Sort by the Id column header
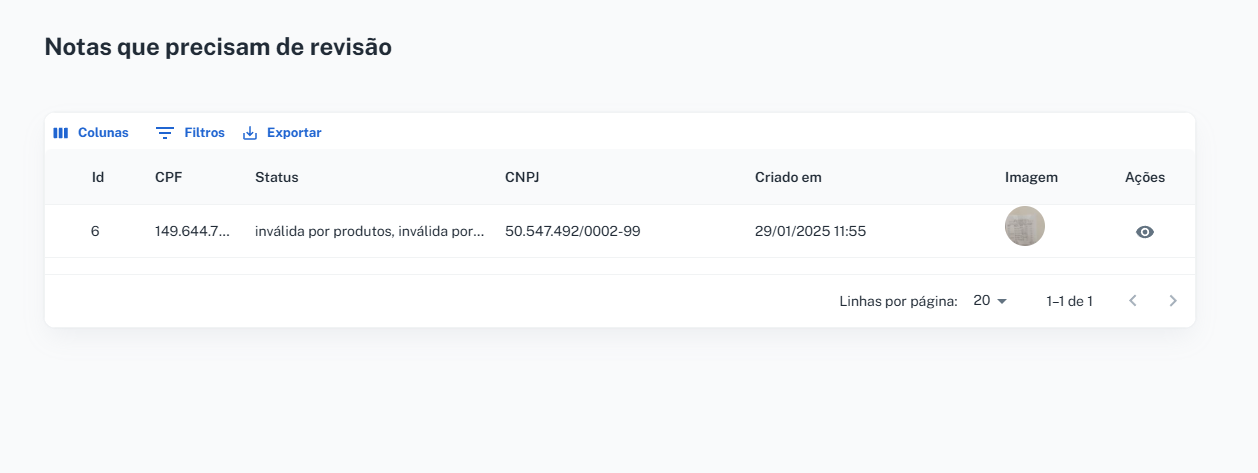1258x473 pixels. (x=98, y=178)
